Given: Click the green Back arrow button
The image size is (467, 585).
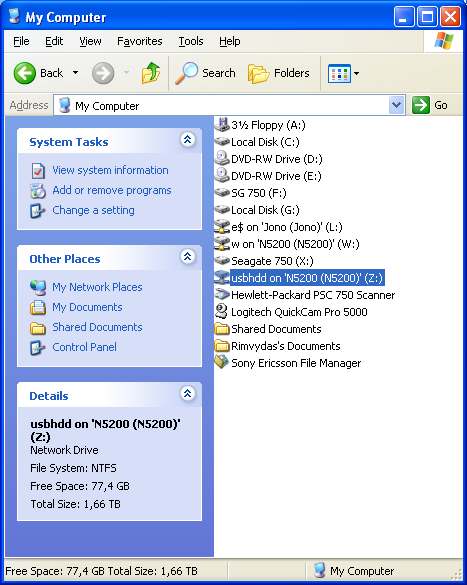Looking at the screenshot, I should [25, 73].
